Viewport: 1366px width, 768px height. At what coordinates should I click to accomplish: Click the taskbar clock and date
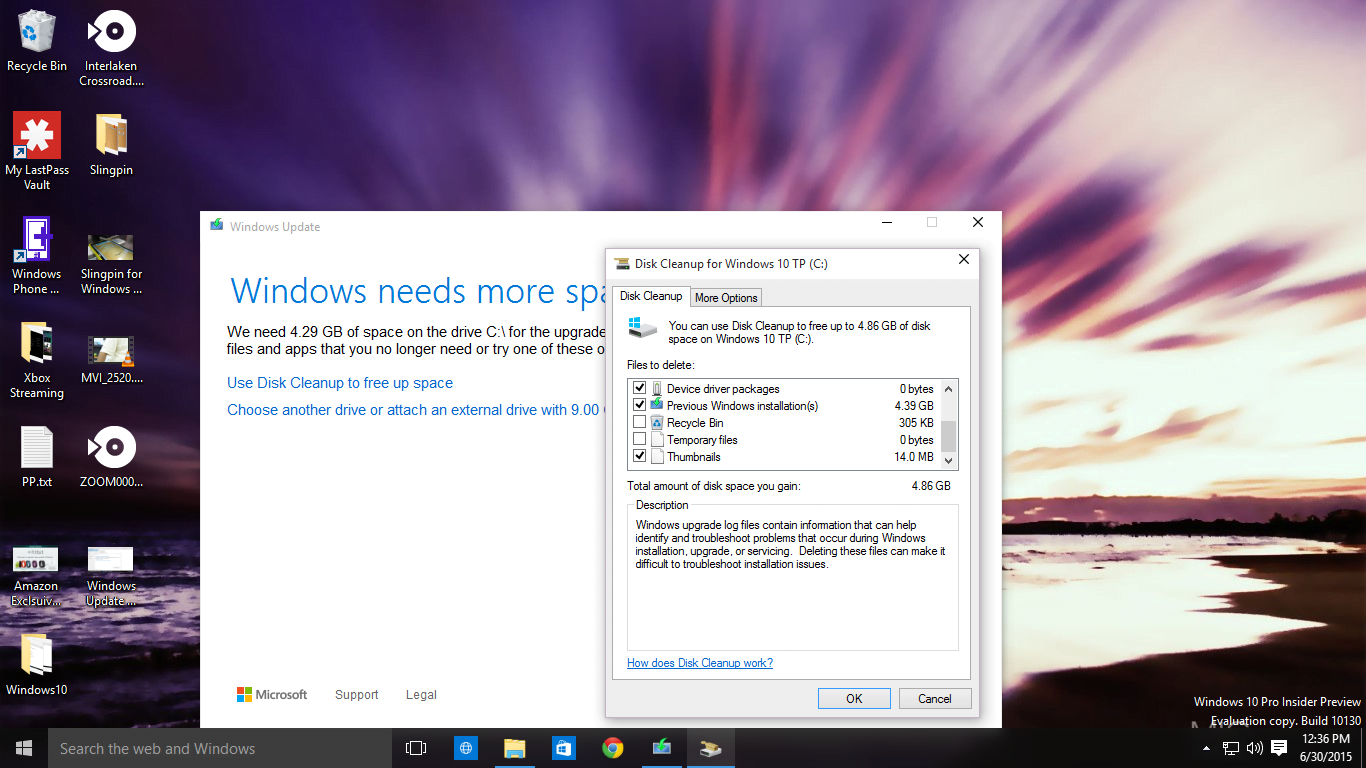coord(1326,748)
